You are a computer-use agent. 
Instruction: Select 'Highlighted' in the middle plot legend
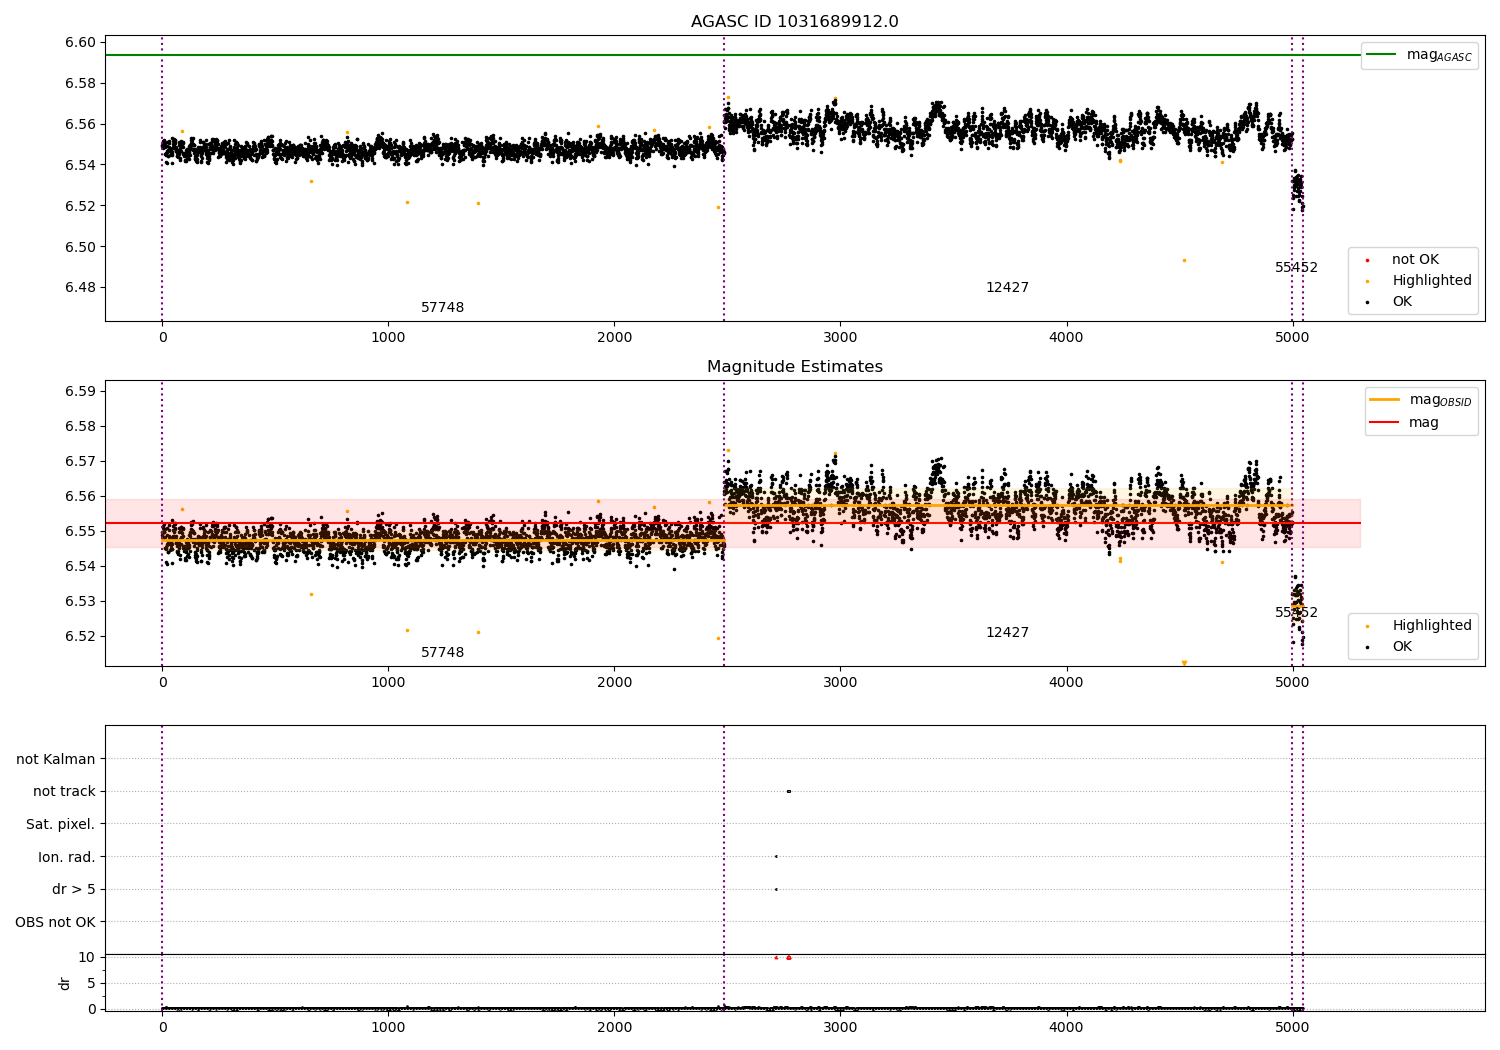pos(1418,626)
